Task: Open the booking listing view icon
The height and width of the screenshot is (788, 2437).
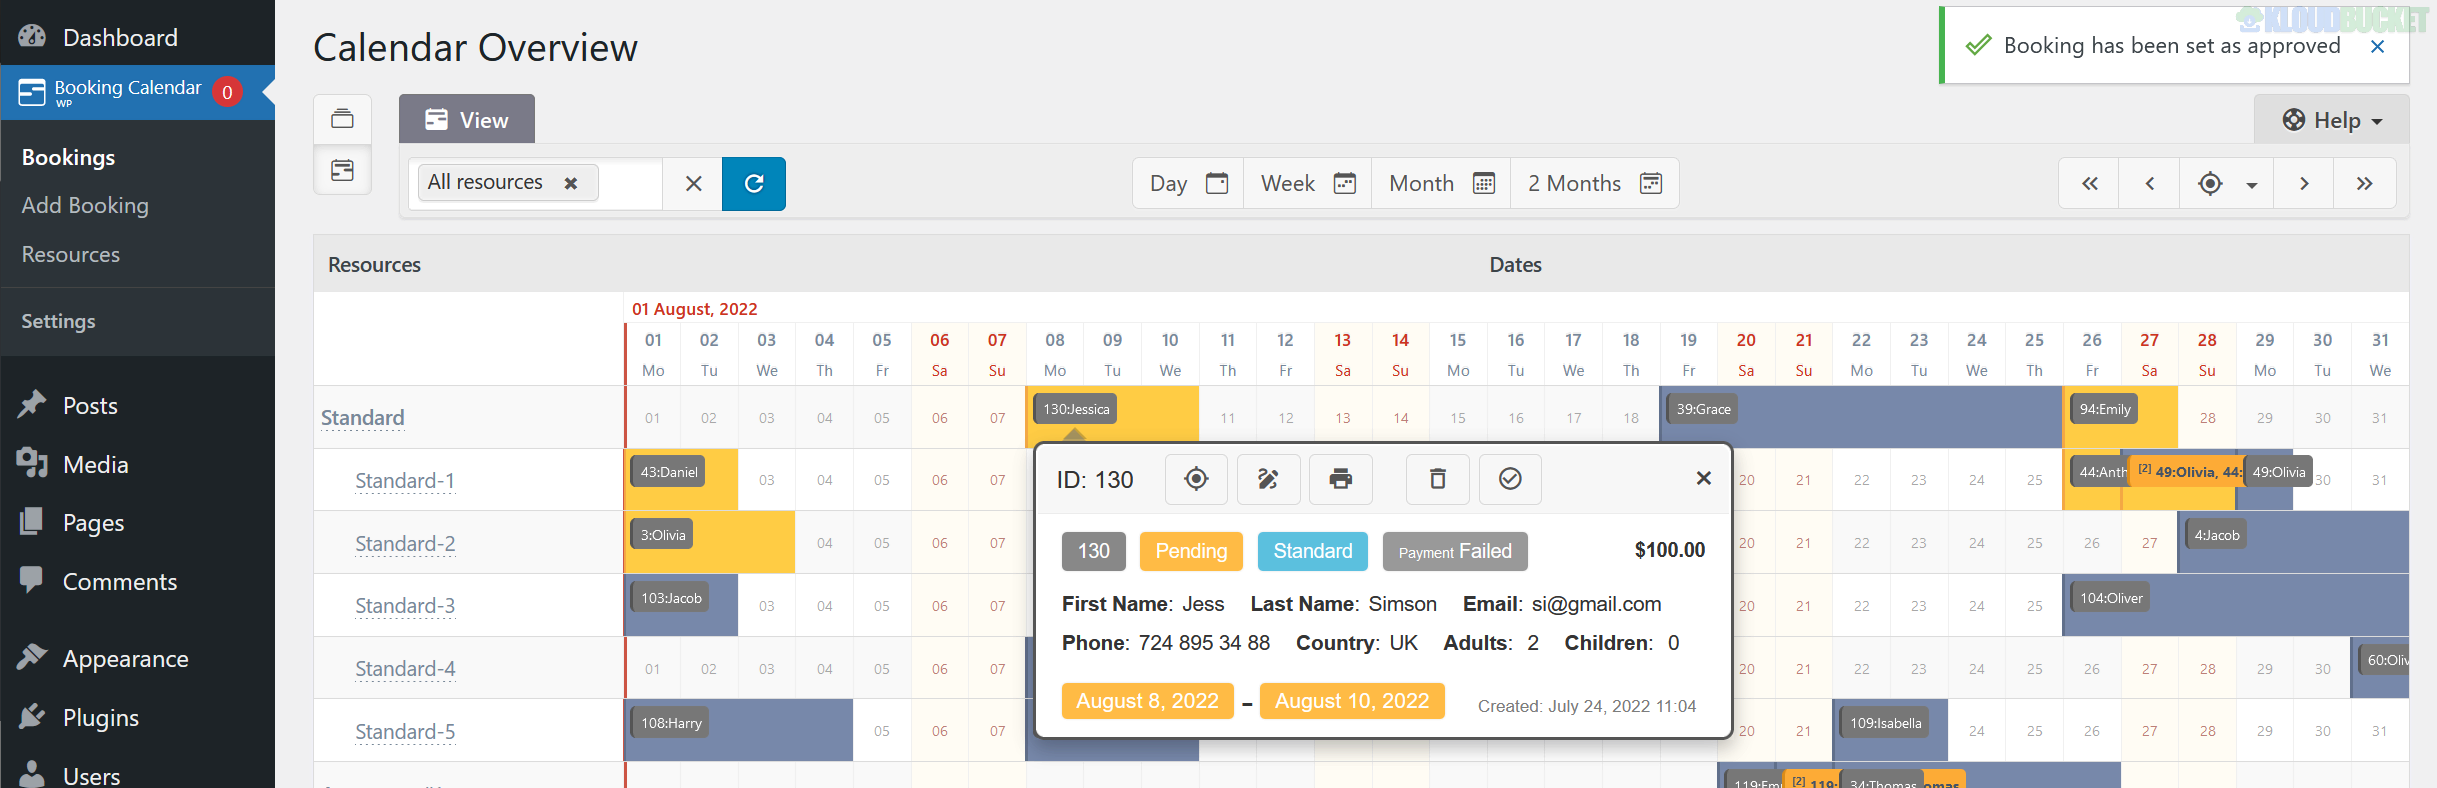Action: [x=342, y=119]
